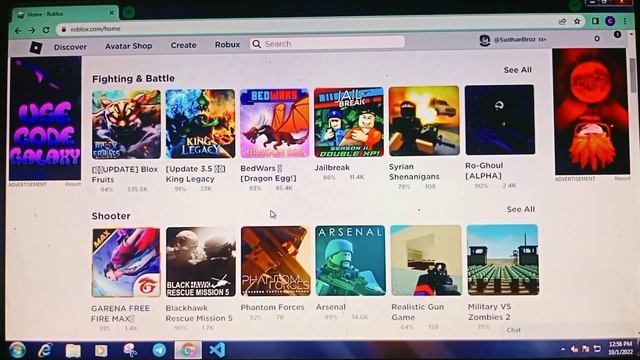
Task: Open the Discover page
Action: [x=70, y=47]
